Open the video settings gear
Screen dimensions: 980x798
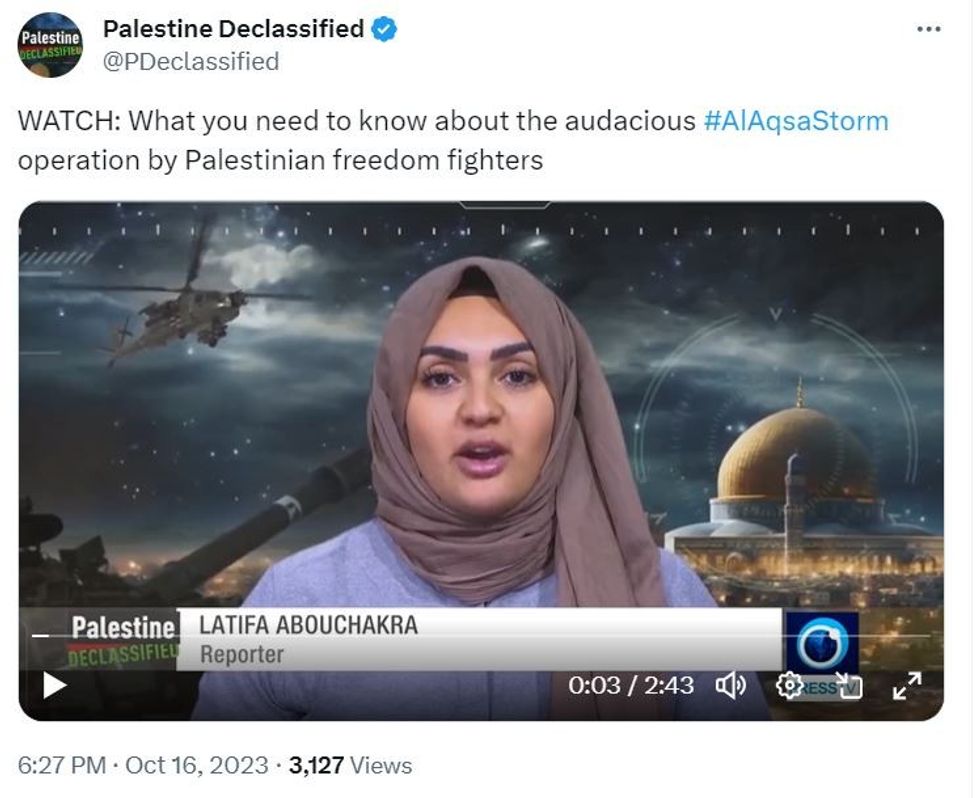point(789,686)
